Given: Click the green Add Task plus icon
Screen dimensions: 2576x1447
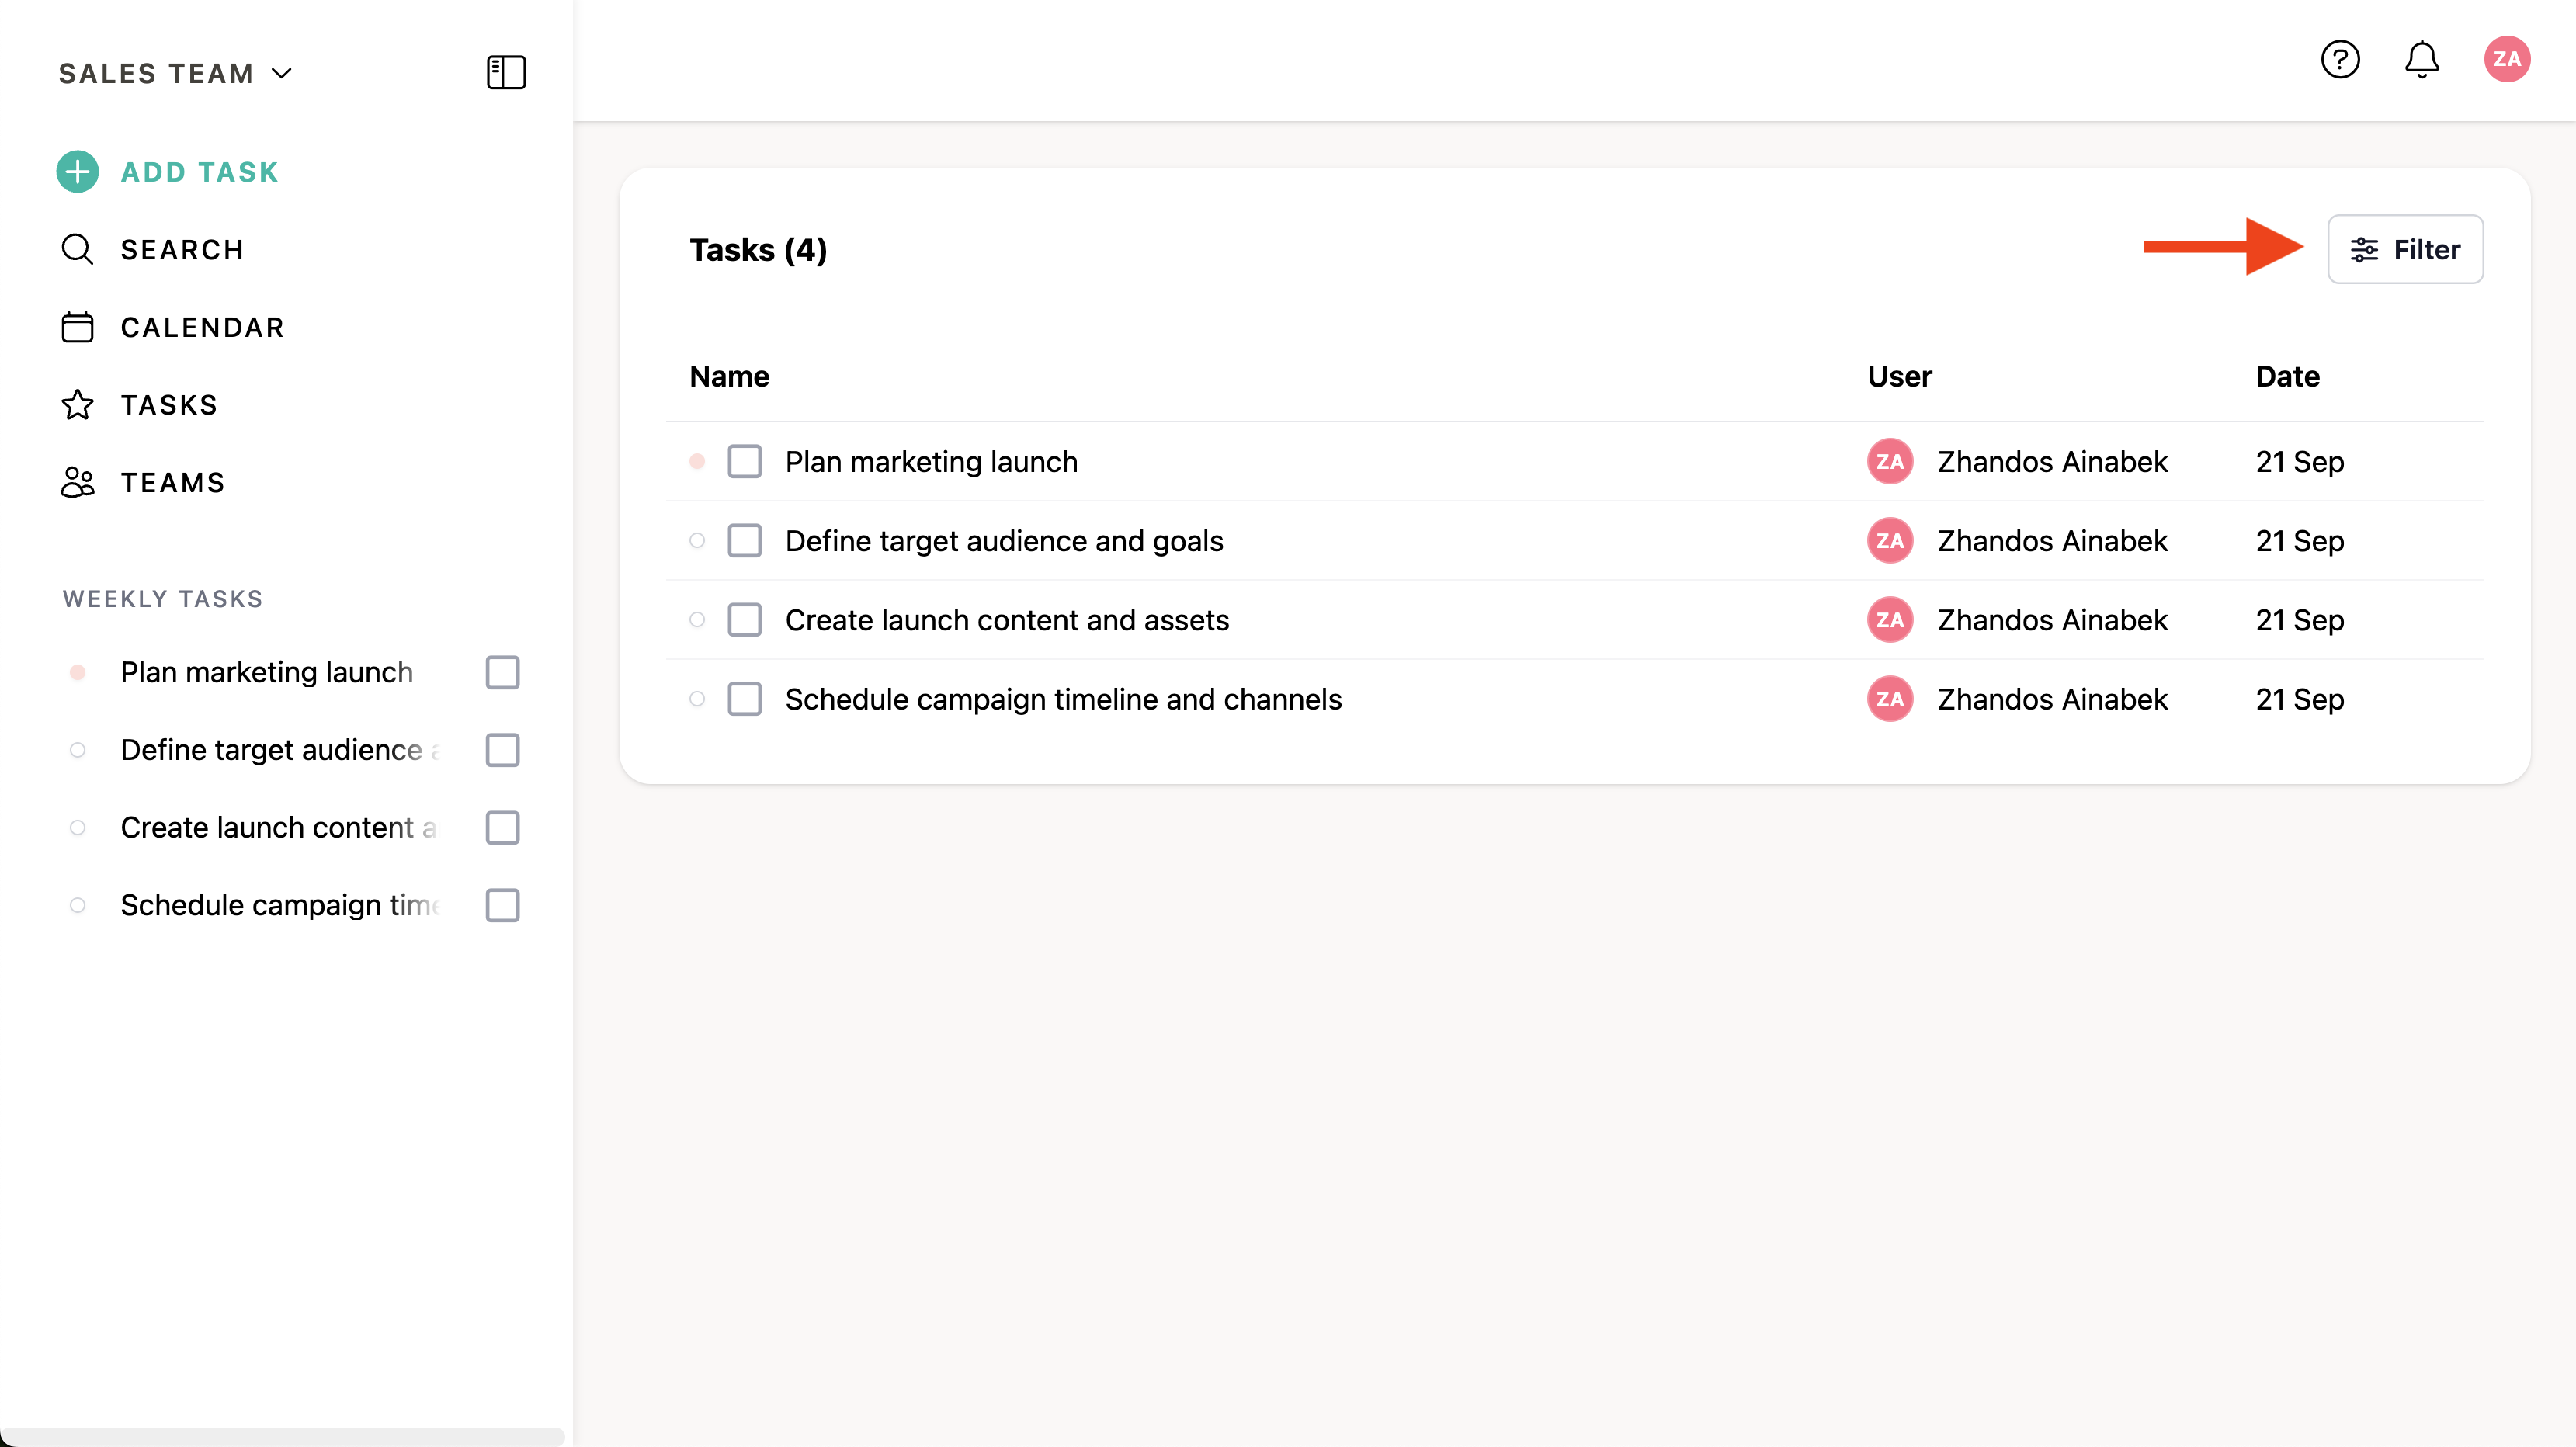Looking at the screenshot, I should pyautogui.click(x=78, y=172).
